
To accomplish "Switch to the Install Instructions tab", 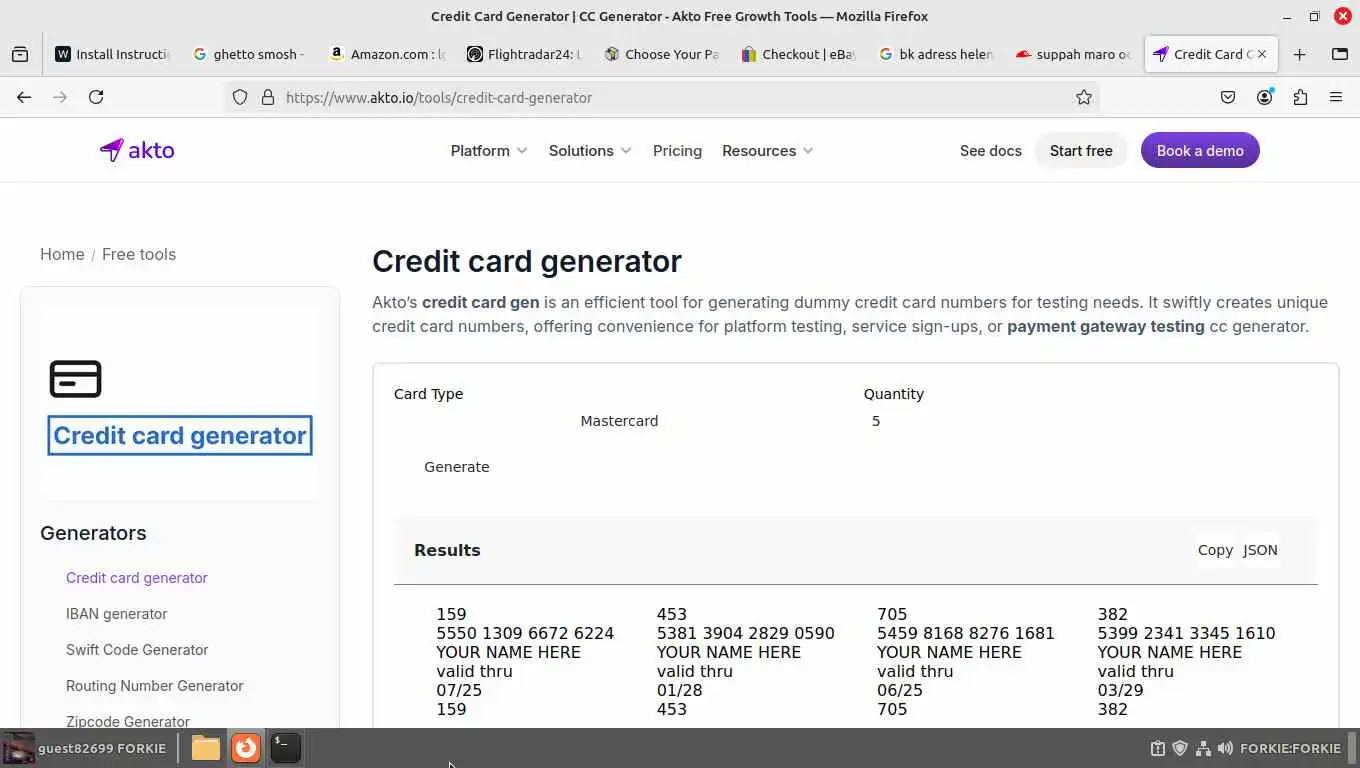I will pyautogui.click(x=113, y=54).
